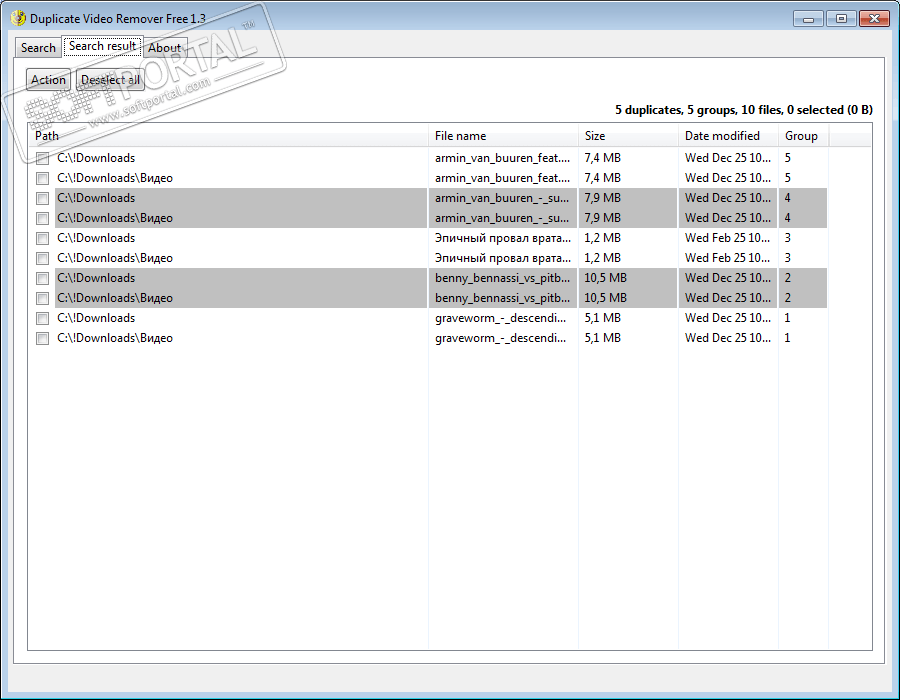Click the first 5,1 MB size cell

pyautogui.click(x=603, y=318)
